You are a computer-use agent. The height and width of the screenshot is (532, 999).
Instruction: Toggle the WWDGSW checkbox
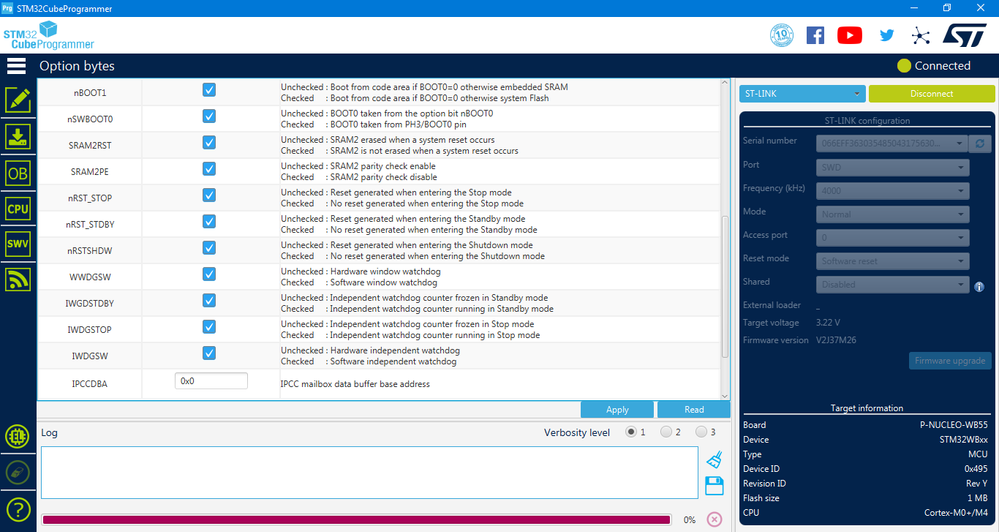tap(209, 274)
